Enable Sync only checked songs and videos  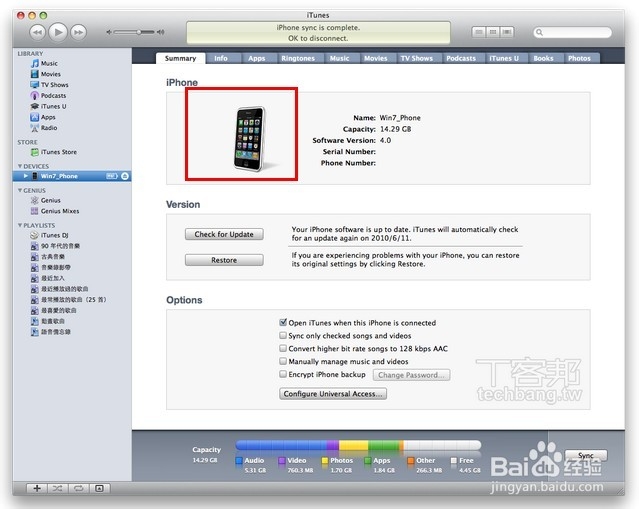(283, 335)
